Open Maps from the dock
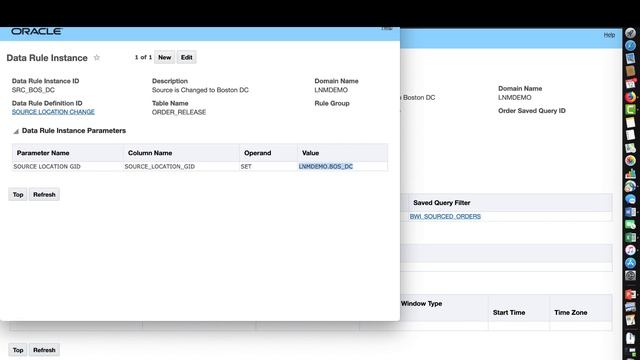Viewport: 640px width, 360px height. coord(631,148)
